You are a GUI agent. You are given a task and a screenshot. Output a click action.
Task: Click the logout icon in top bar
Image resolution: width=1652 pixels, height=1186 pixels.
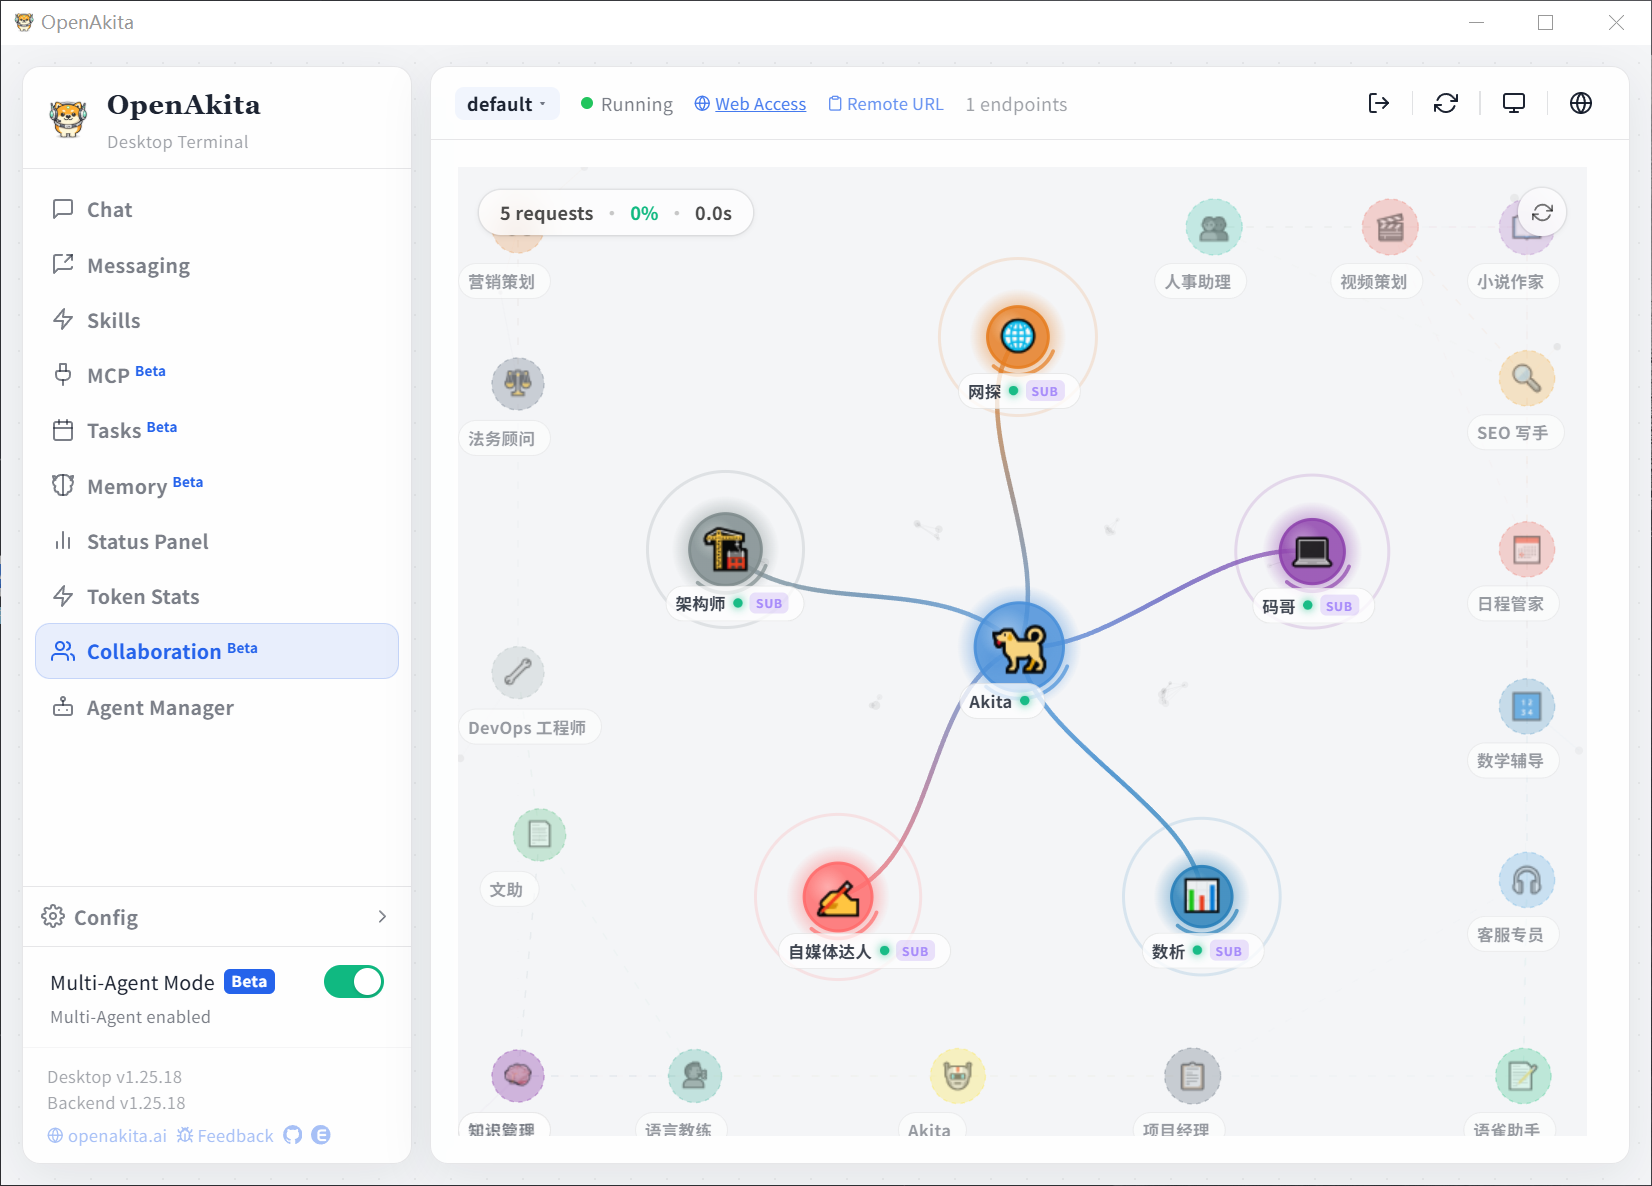click(1379, 103)
